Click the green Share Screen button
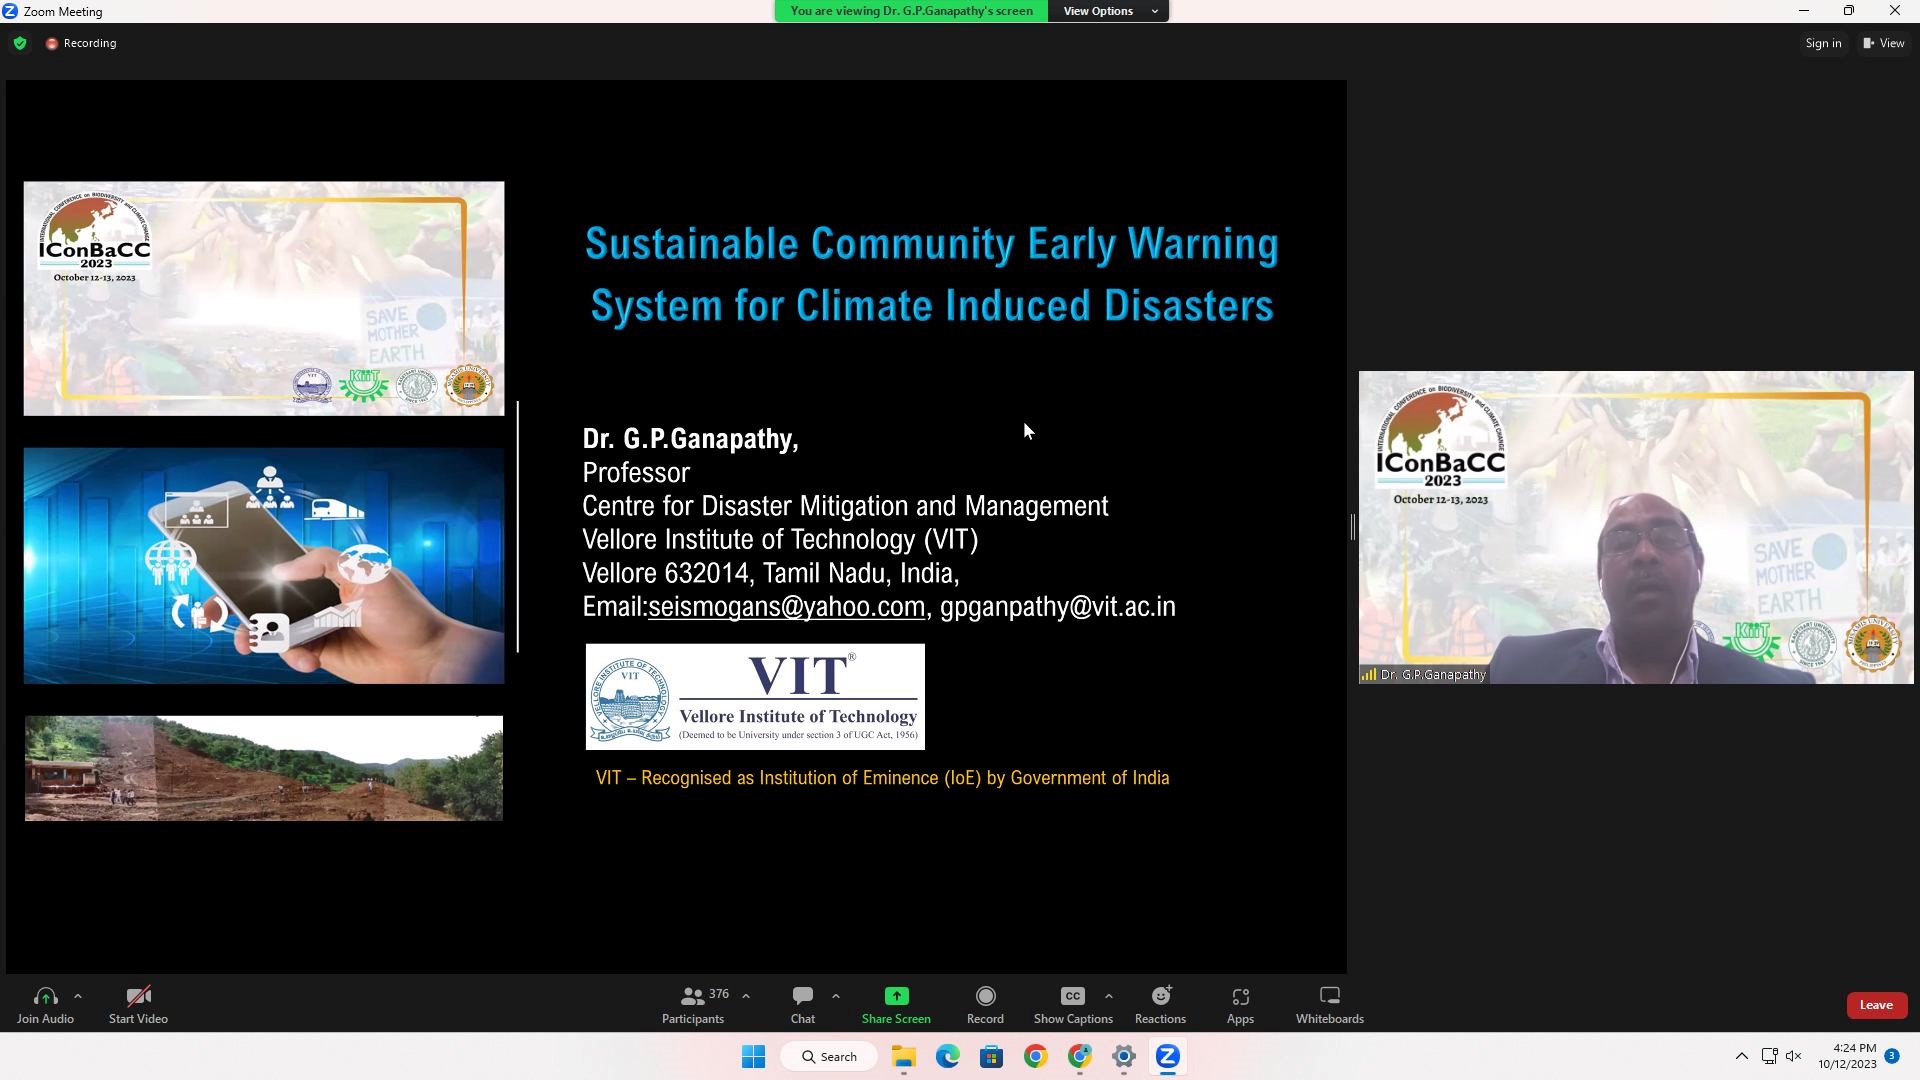Image resolution: width=1920 pixels, height=1080 pixels. 896,1005
